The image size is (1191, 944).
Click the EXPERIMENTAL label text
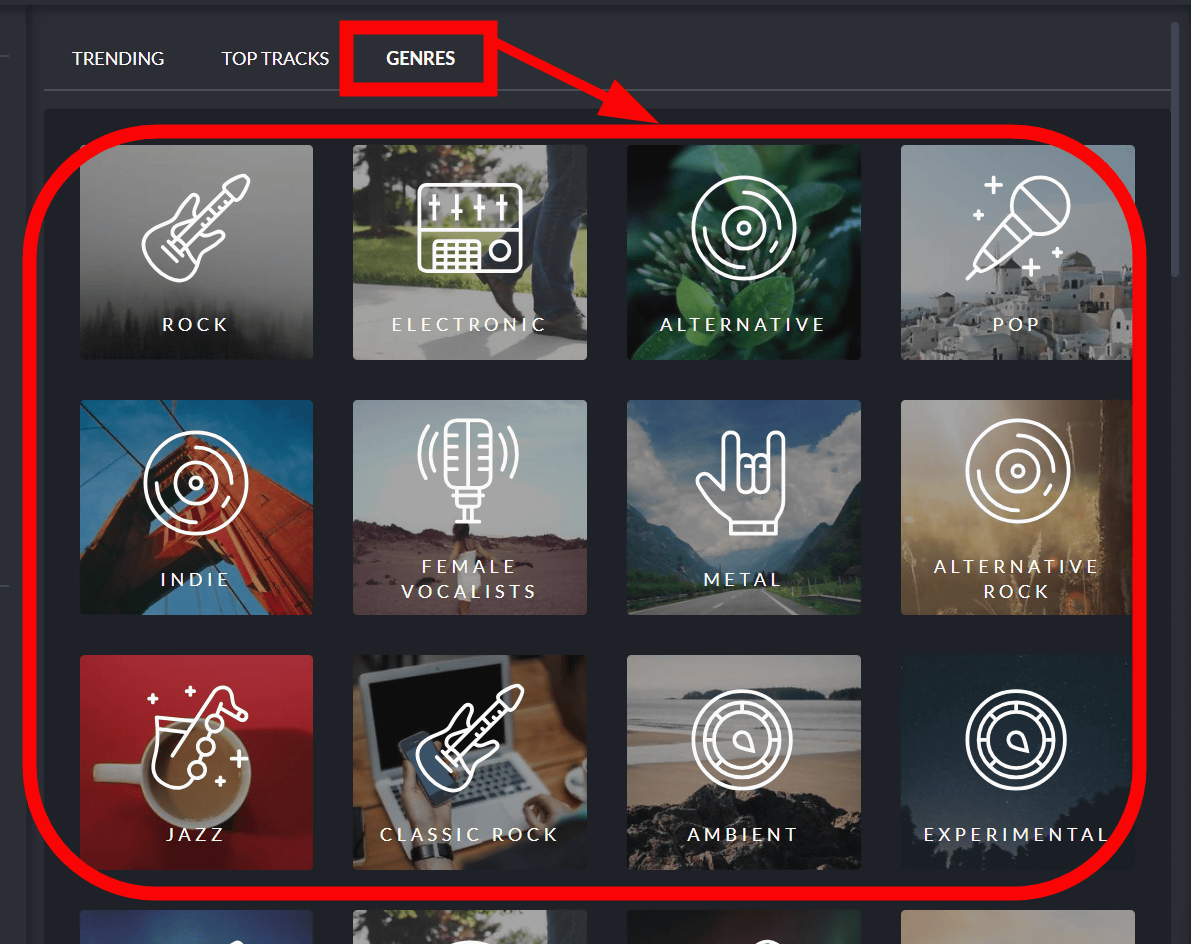(1016, 835)
